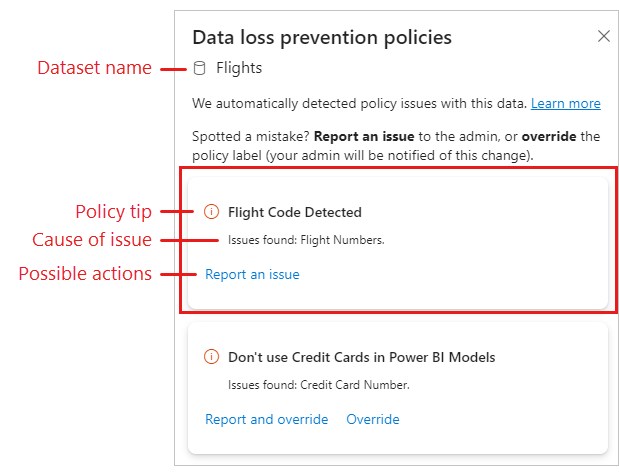This screenshot has height=475, width=619.
Task: Click the bold override word in description
Action: tap(549, 136)
